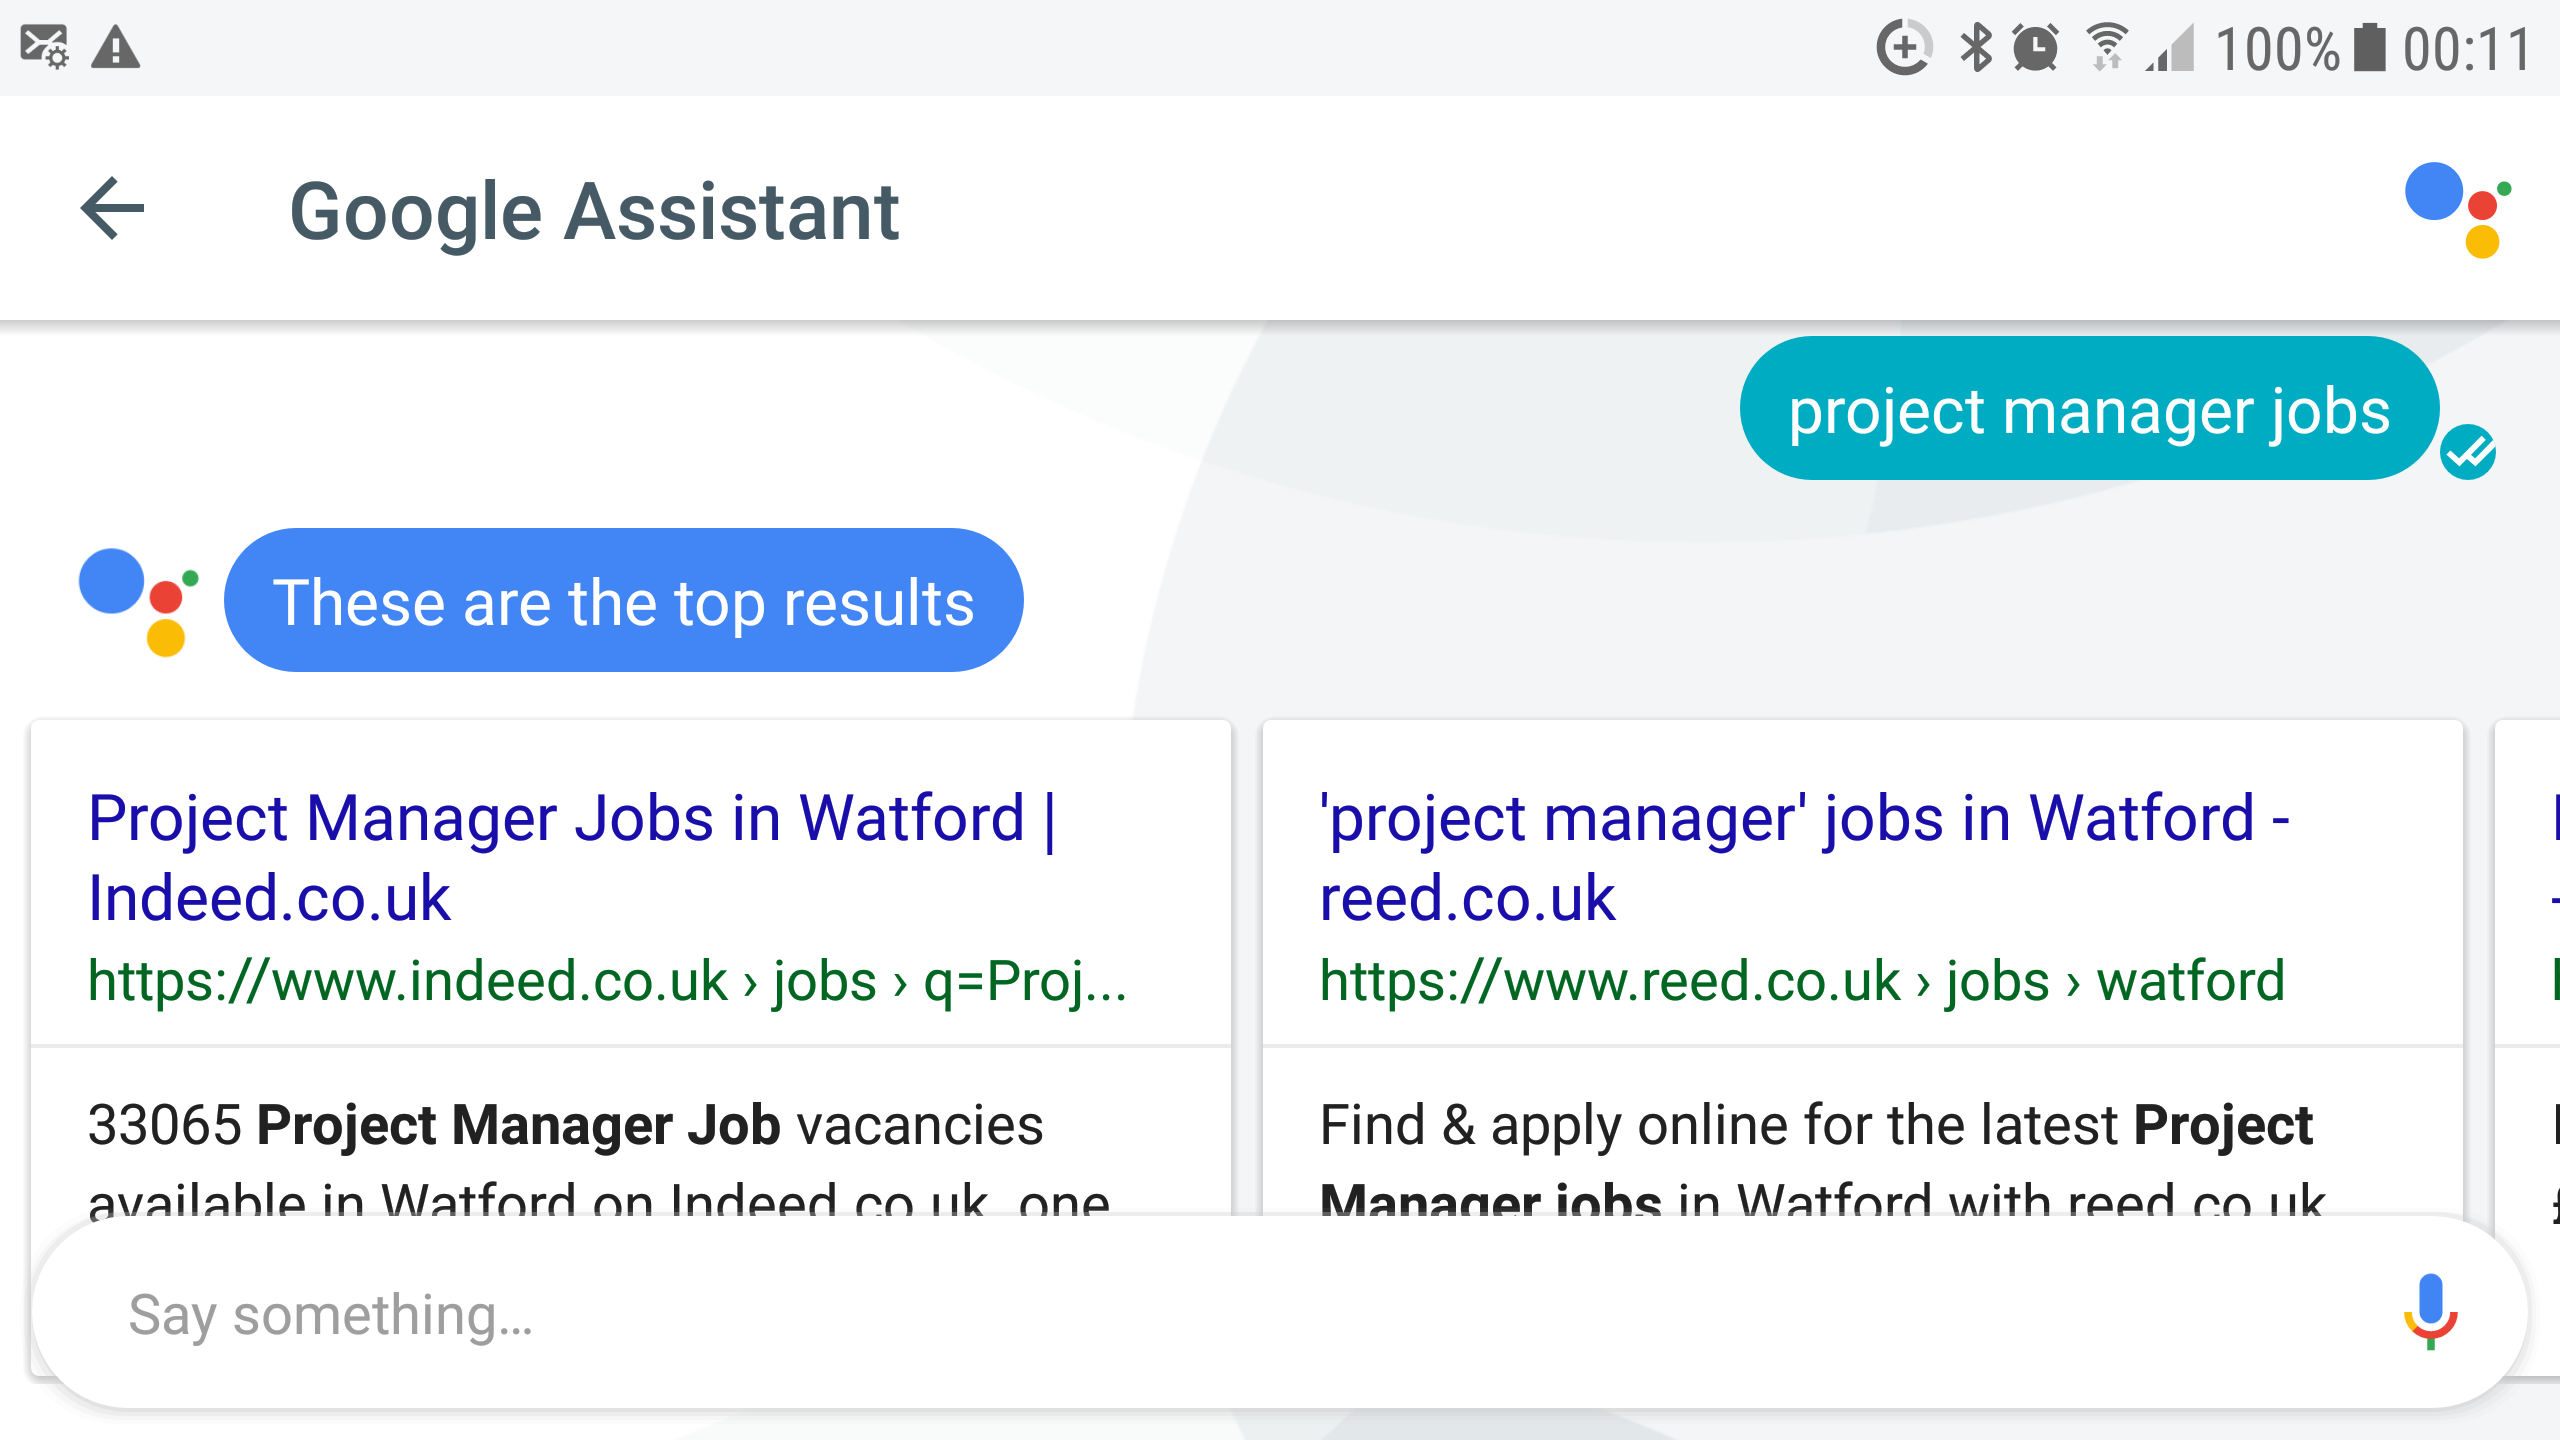The width and height of the screenshot is (2560, 1440).
Task: Tap the warning triangle in status bar
Action: (115, 47)
